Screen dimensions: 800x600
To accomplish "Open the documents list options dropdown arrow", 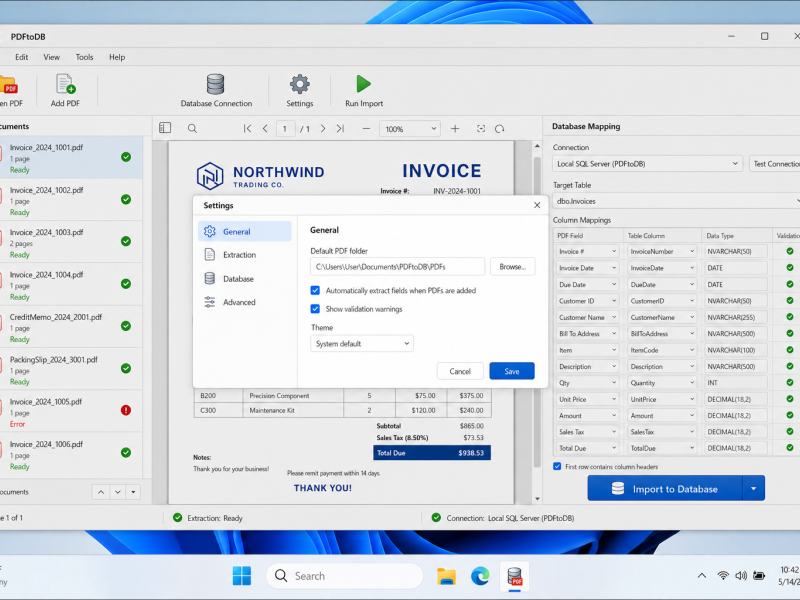I will point(133,492).
